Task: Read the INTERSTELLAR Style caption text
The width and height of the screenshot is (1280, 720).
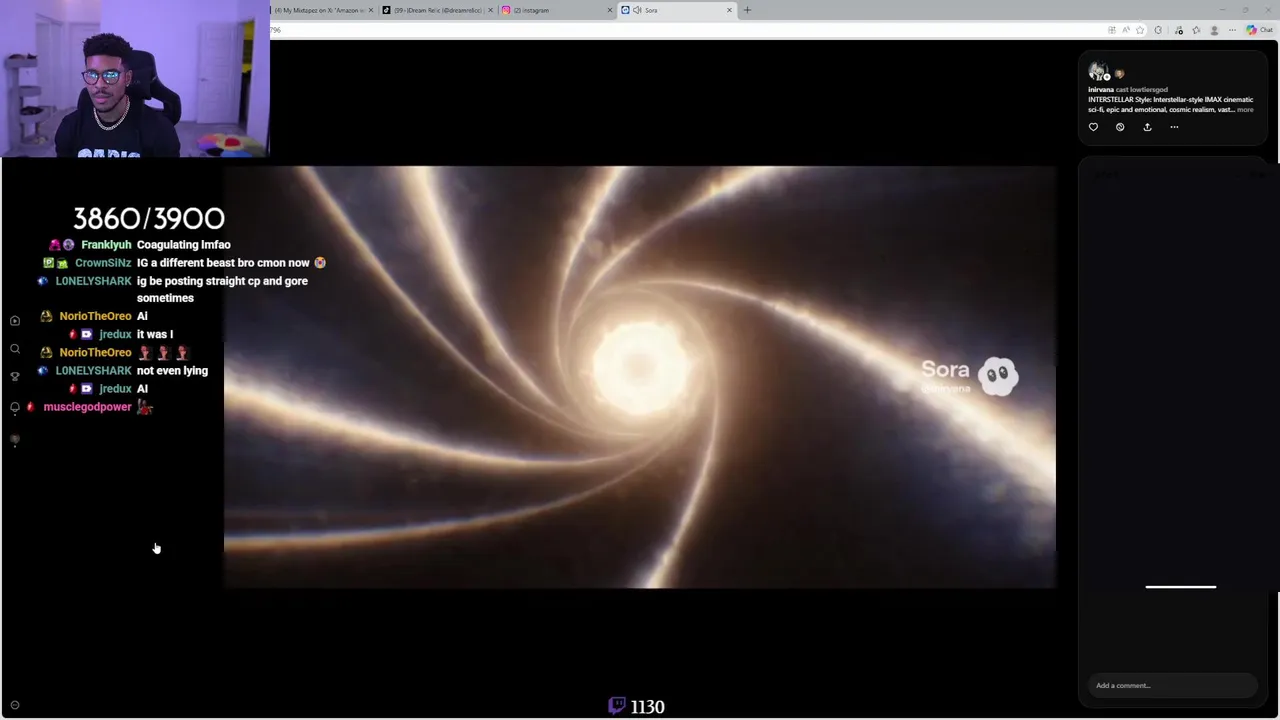Action: [x=1170, y=105]
